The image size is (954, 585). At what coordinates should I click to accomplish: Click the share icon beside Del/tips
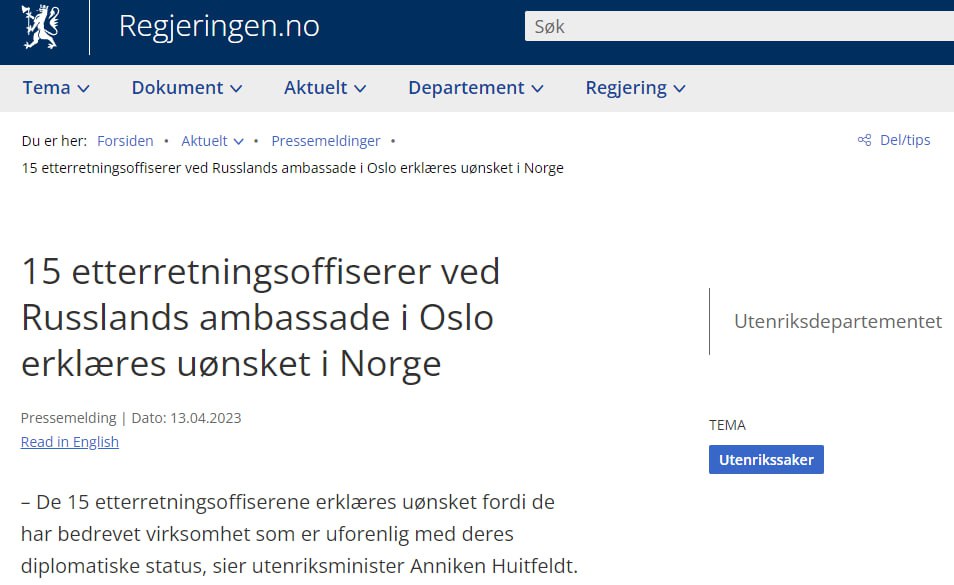[864, 140]
